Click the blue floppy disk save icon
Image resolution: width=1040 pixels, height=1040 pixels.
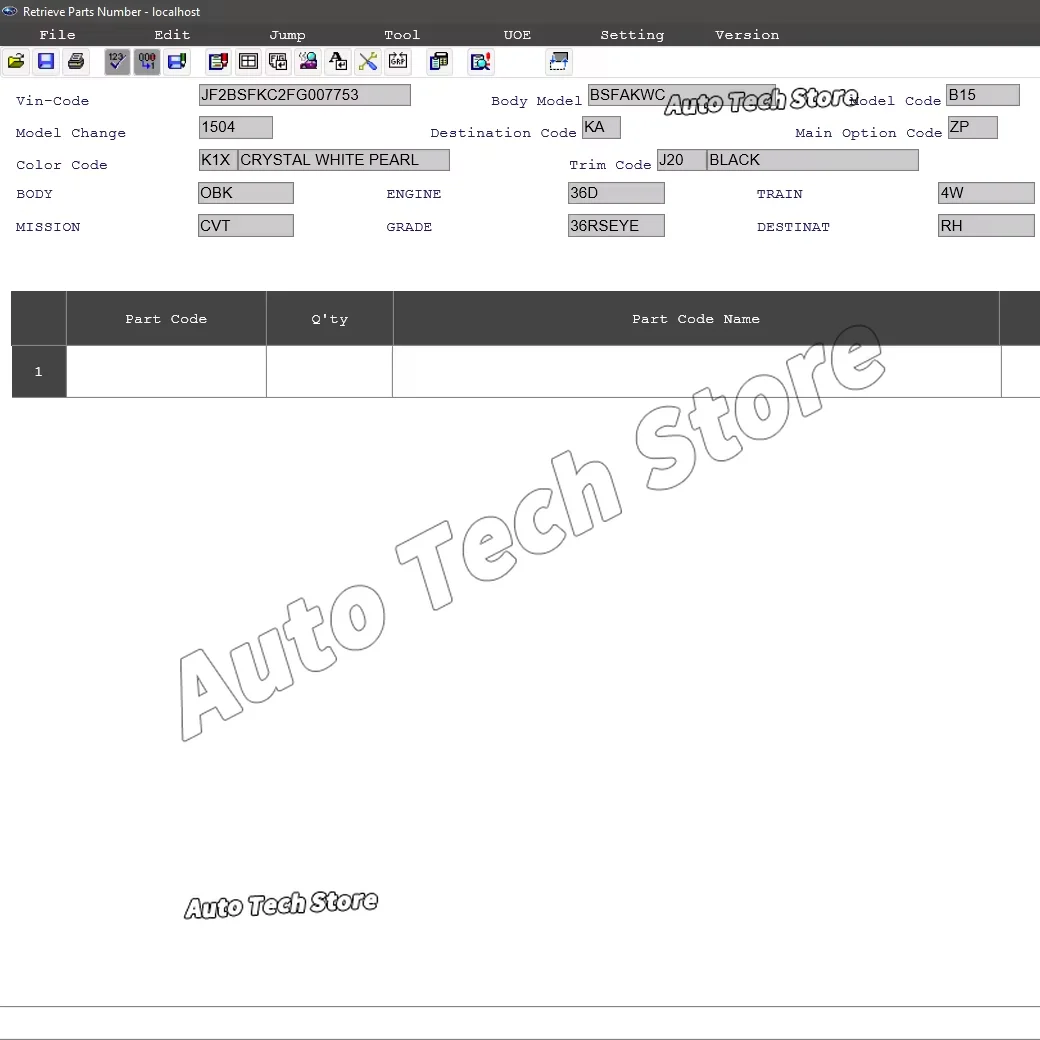click(46, 62)
